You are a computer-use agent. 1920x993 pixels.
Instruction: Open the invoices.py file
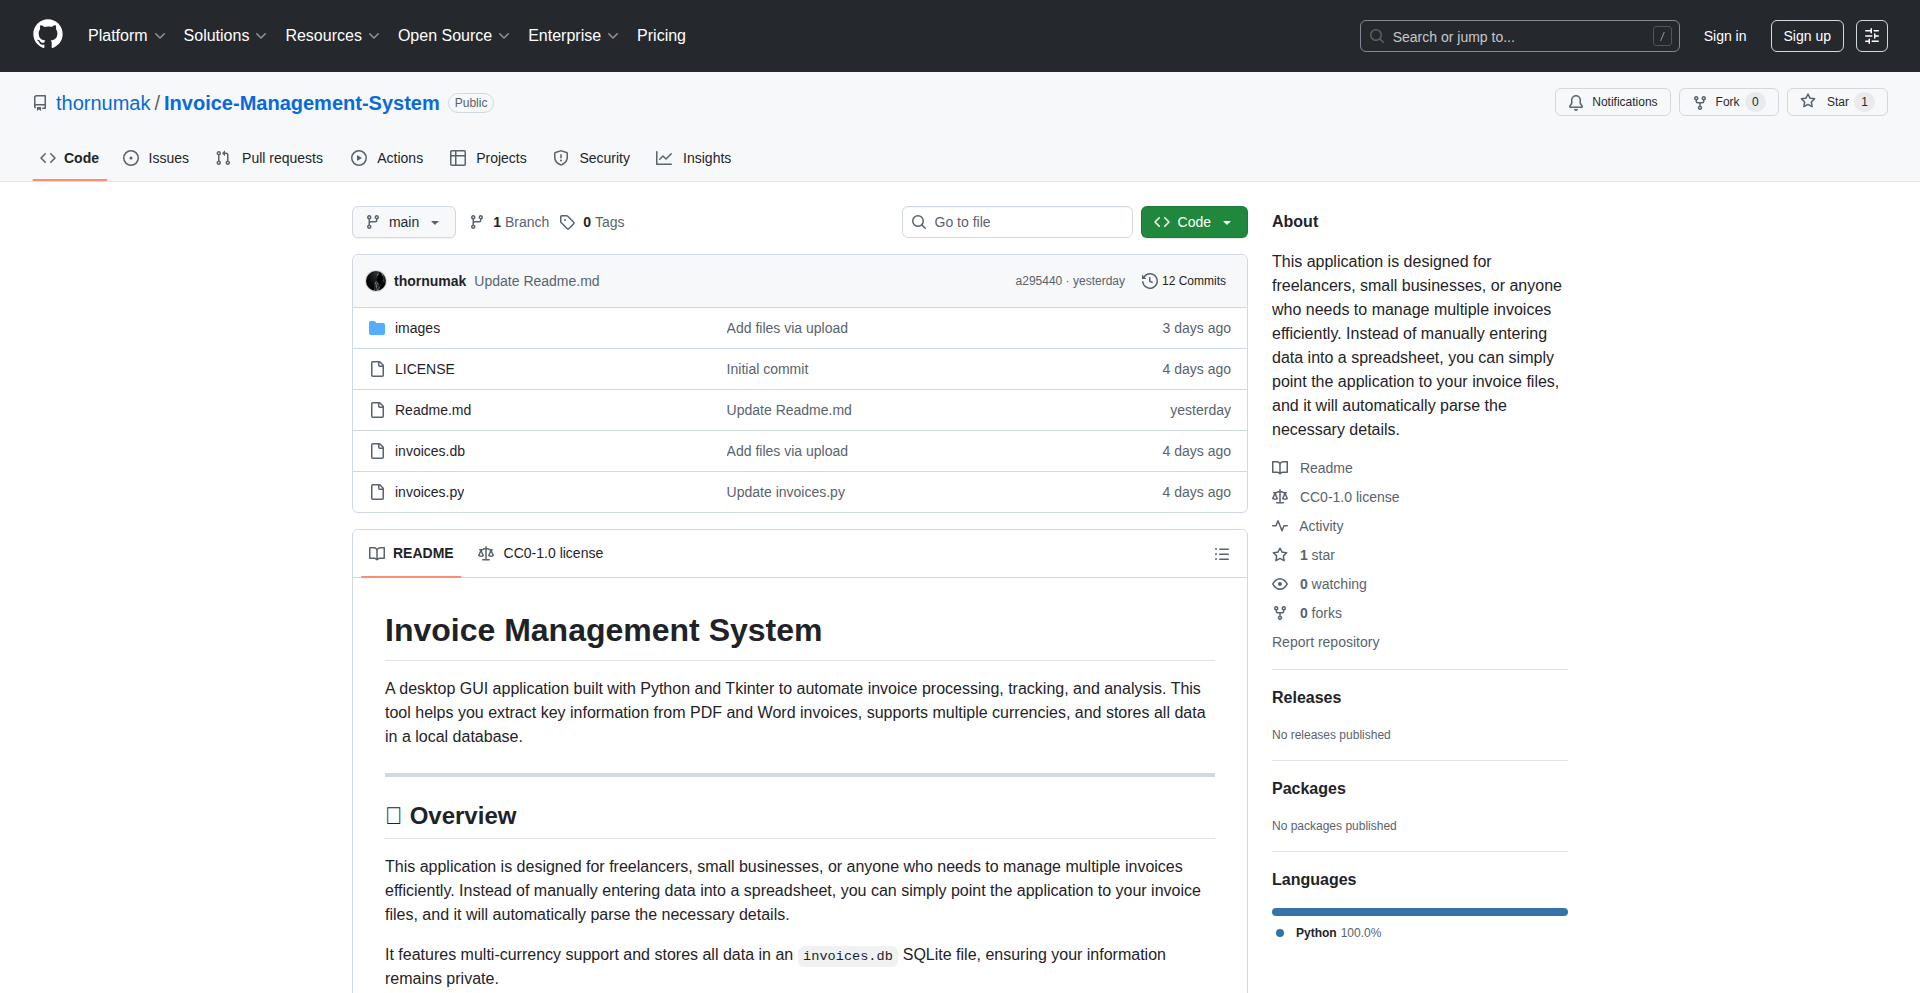[429, 492]
